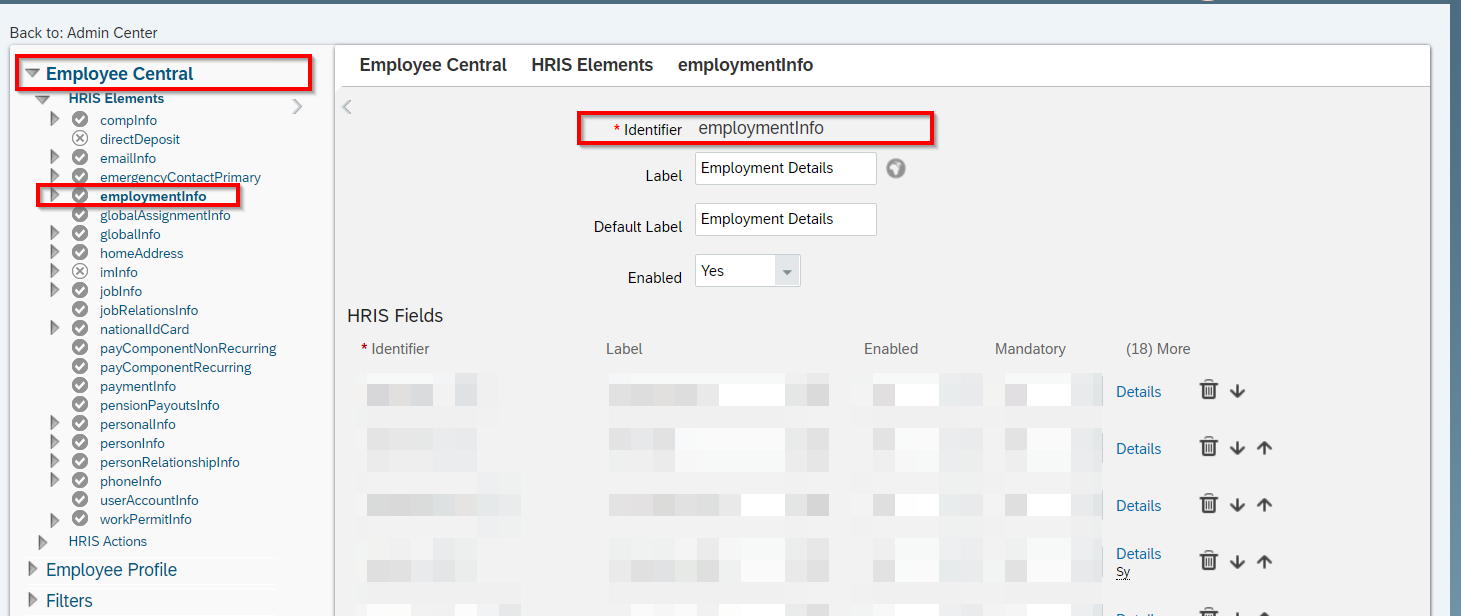Expand the workPermitInfo tree node
This screenshot has width=1461, height=616.
[x=55, y=519]
